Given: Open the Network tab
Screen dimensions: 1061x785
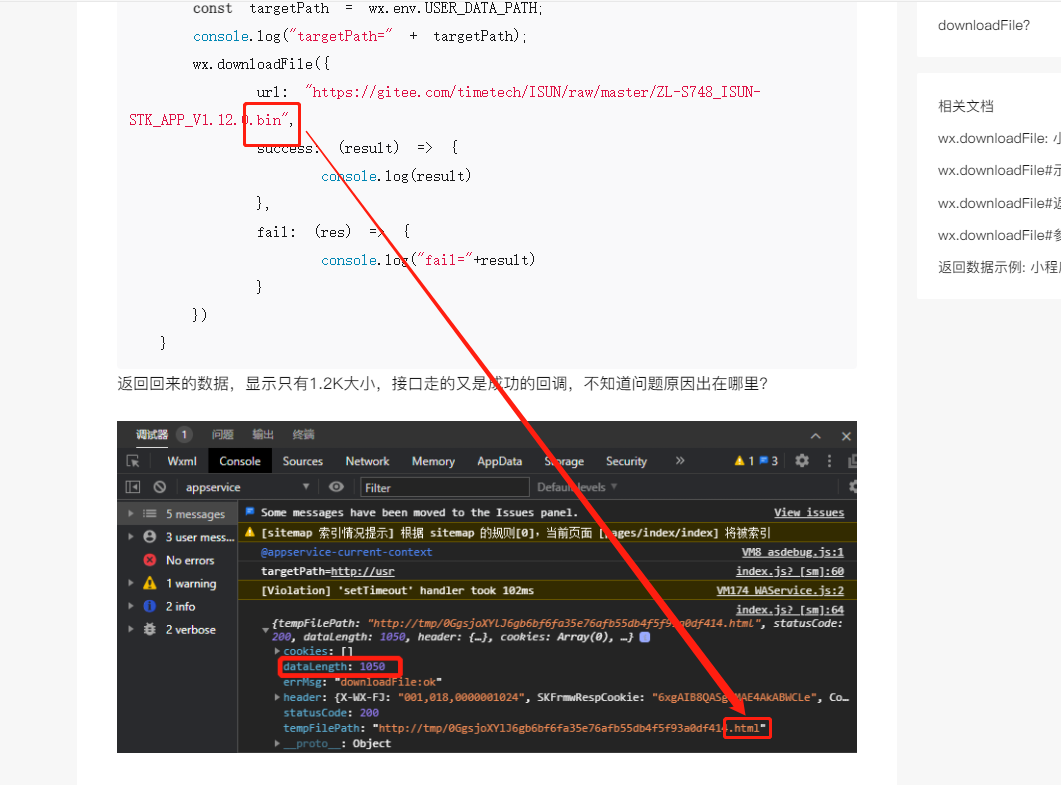Looking at the screenshot, I should [367, 461].
